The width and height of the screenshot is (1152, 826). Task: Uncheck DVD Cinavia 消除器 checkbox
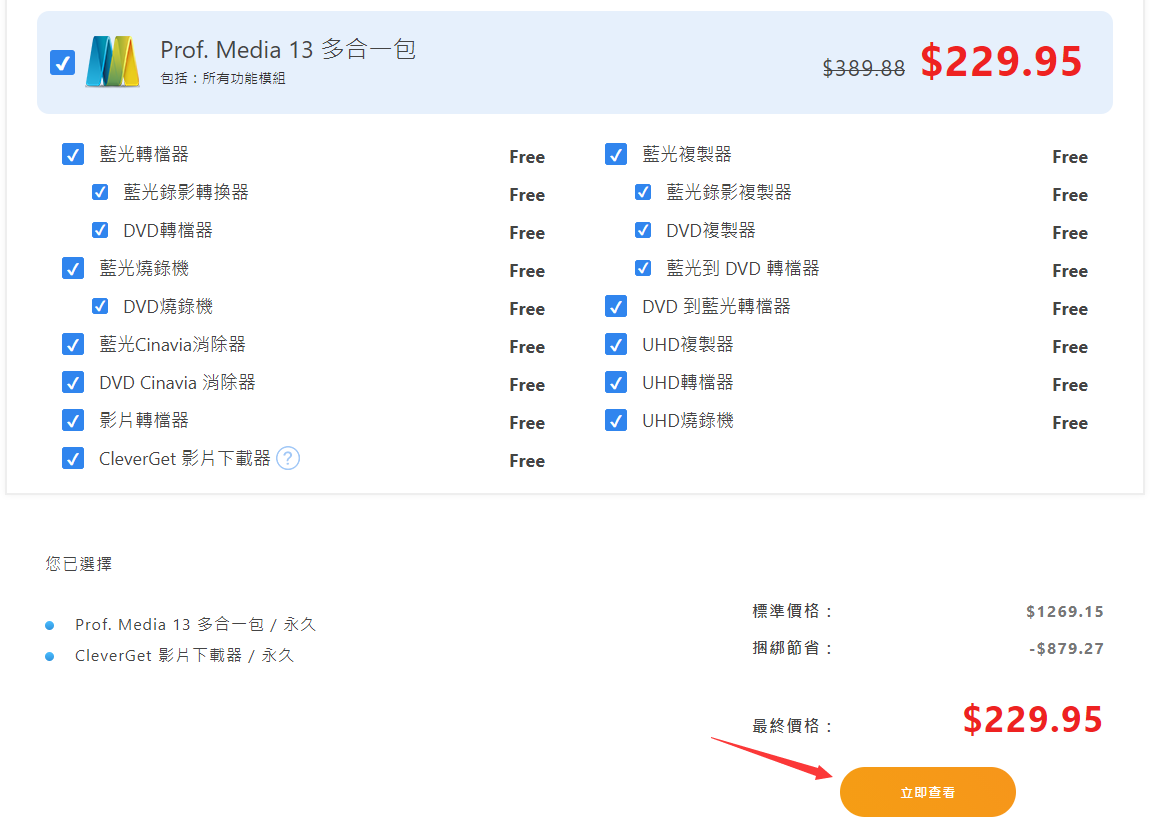73,382
